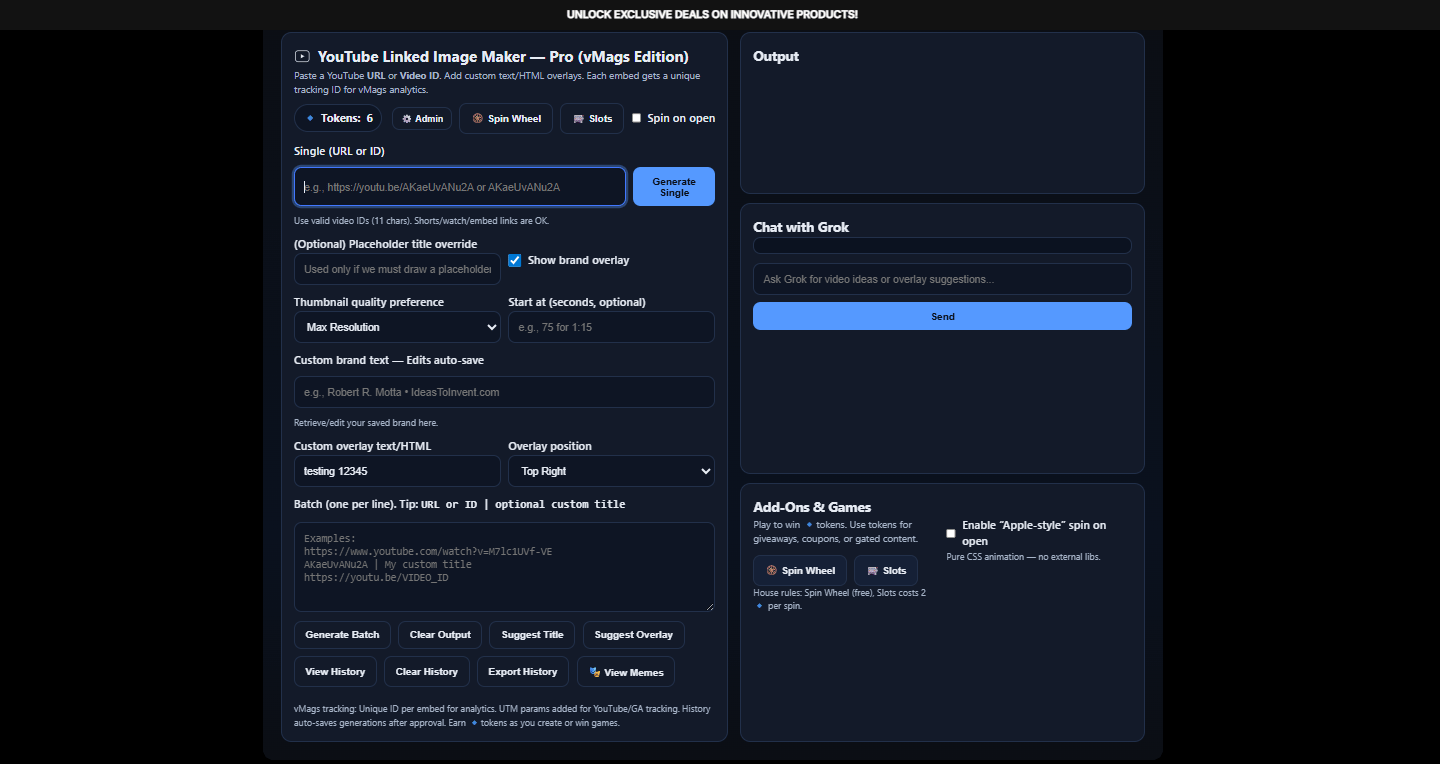The height and width of the screenshot is (764, 1440).
Task: Click the overlay text field containing testing 12345
Action: (397, 471)
